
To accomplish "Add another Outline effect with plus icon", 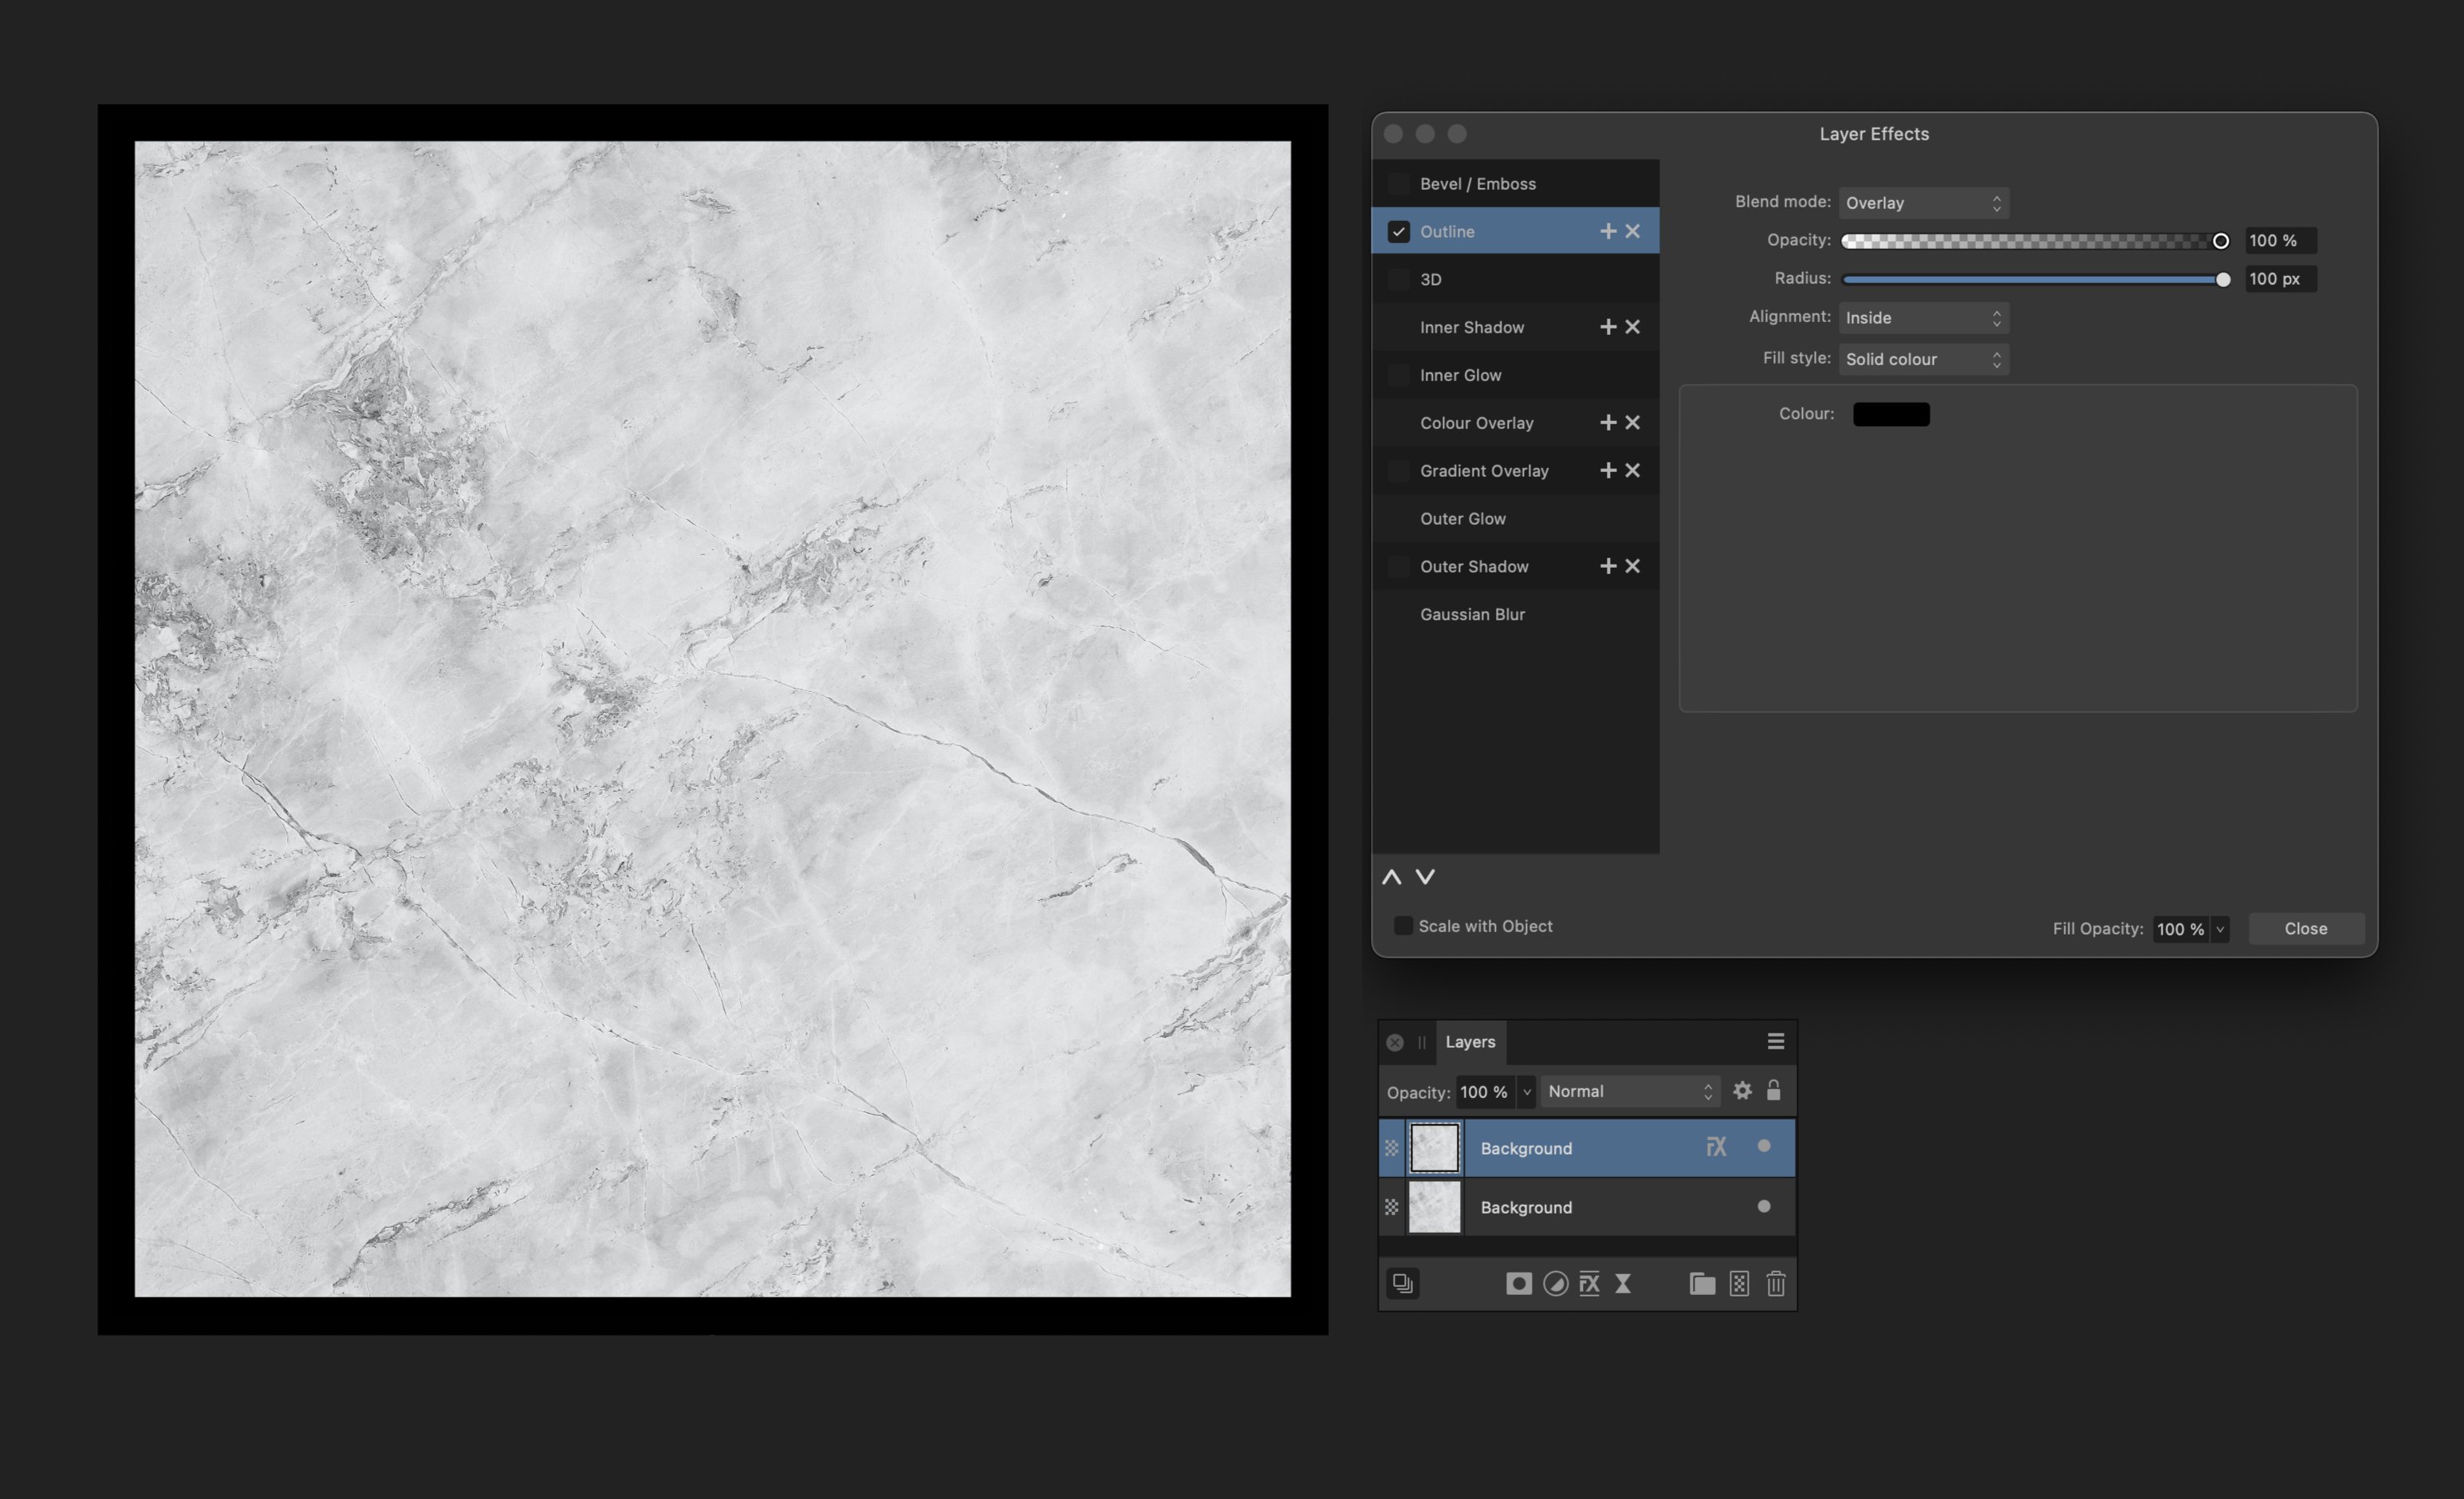I will [1608, 231].
